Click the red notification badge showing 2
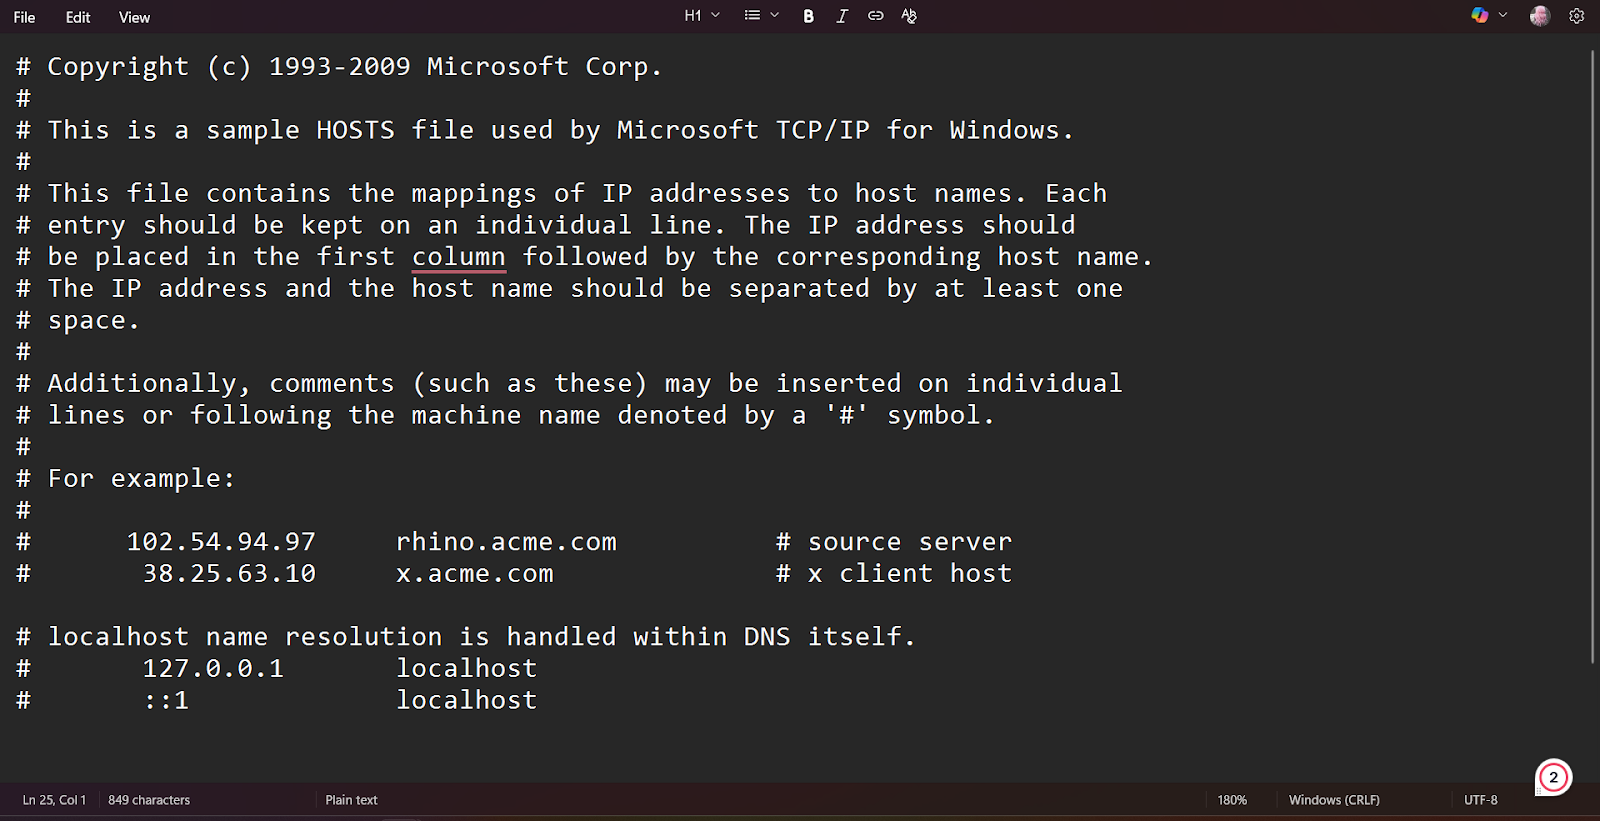Image resolution: width=1600 pixels, height=821 pixels. [x=1553, y=777]
